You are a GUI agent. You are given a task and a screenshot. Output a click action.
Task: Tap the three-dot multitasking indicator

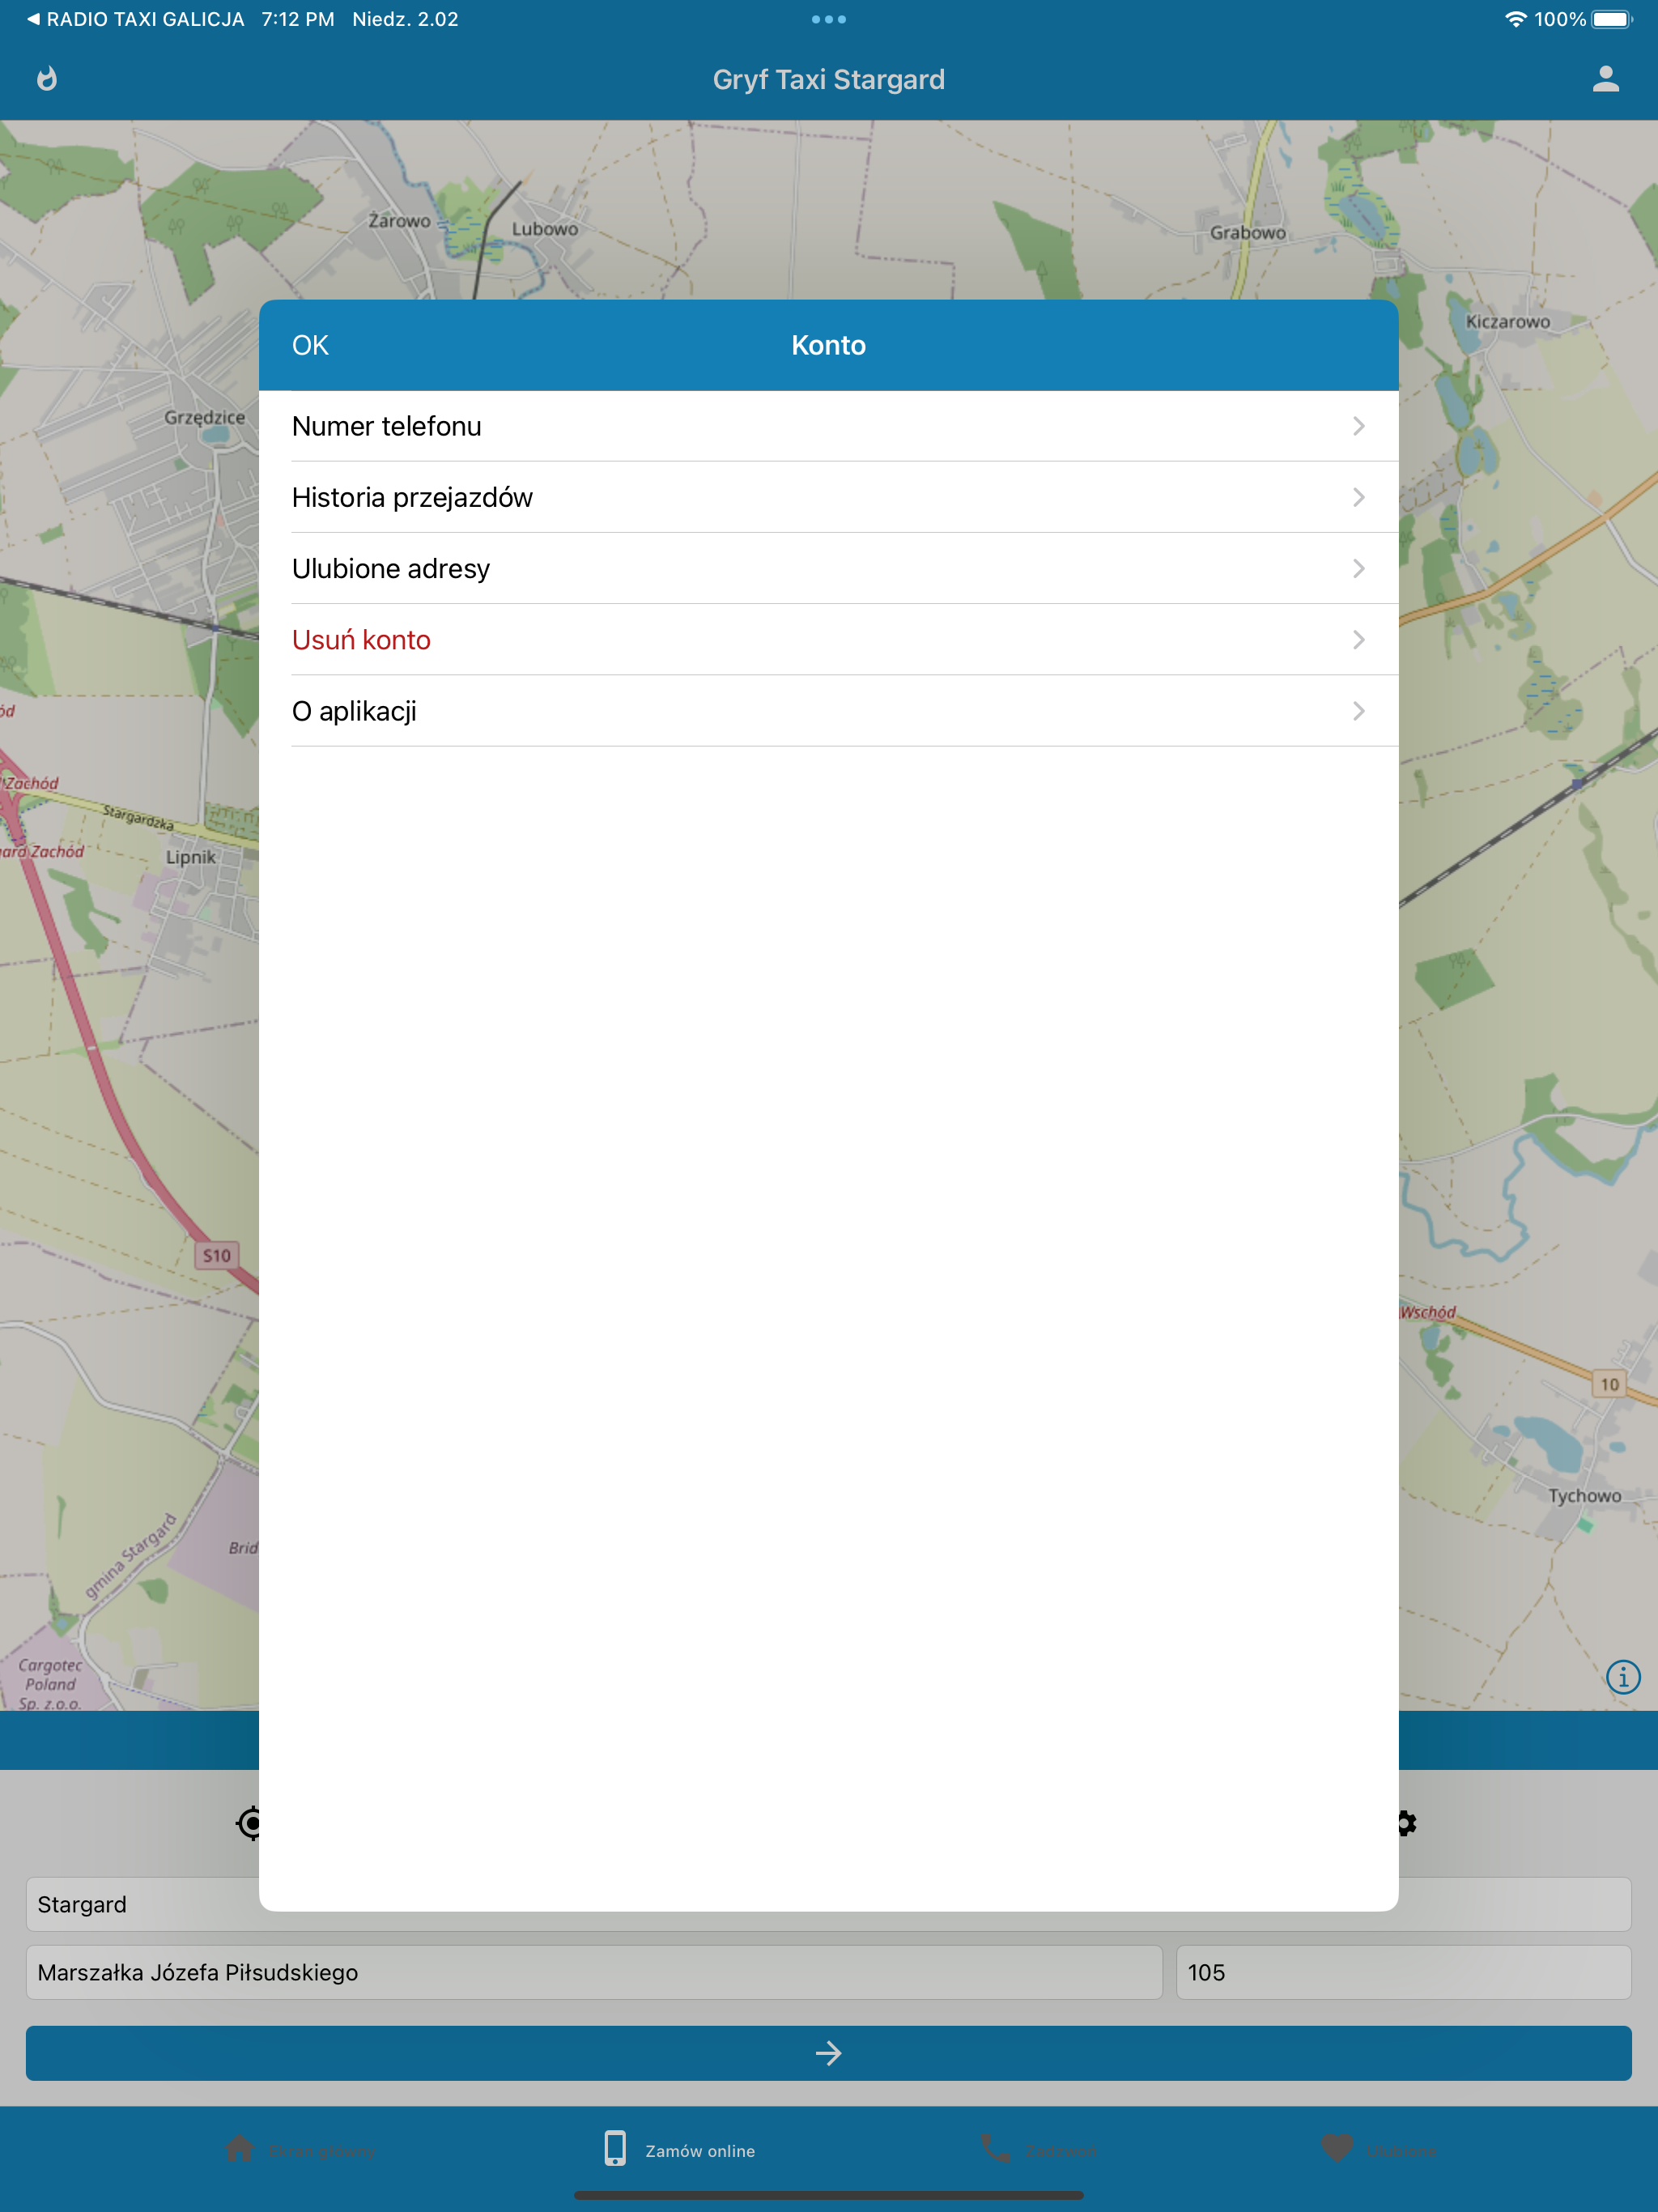coord(828,19)
